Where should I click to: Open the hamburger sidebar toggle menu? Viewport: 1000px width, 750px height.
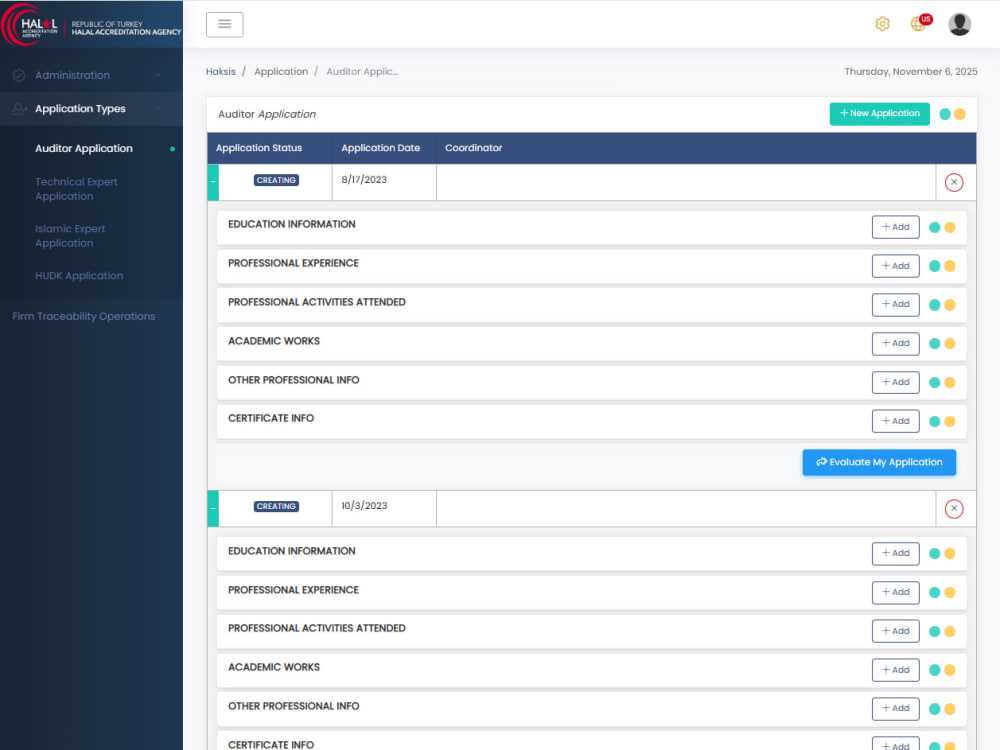click(x=224, y=24)
